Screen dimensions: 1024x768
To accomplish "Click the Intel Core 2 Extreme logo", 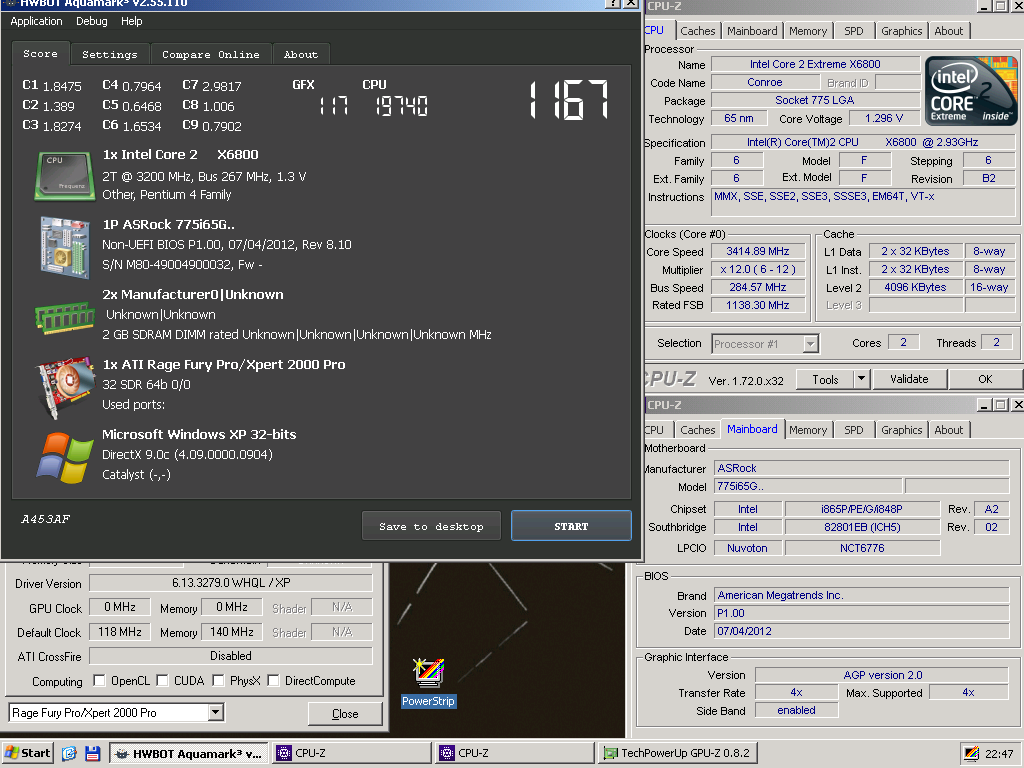I will (x=971, y=91).
